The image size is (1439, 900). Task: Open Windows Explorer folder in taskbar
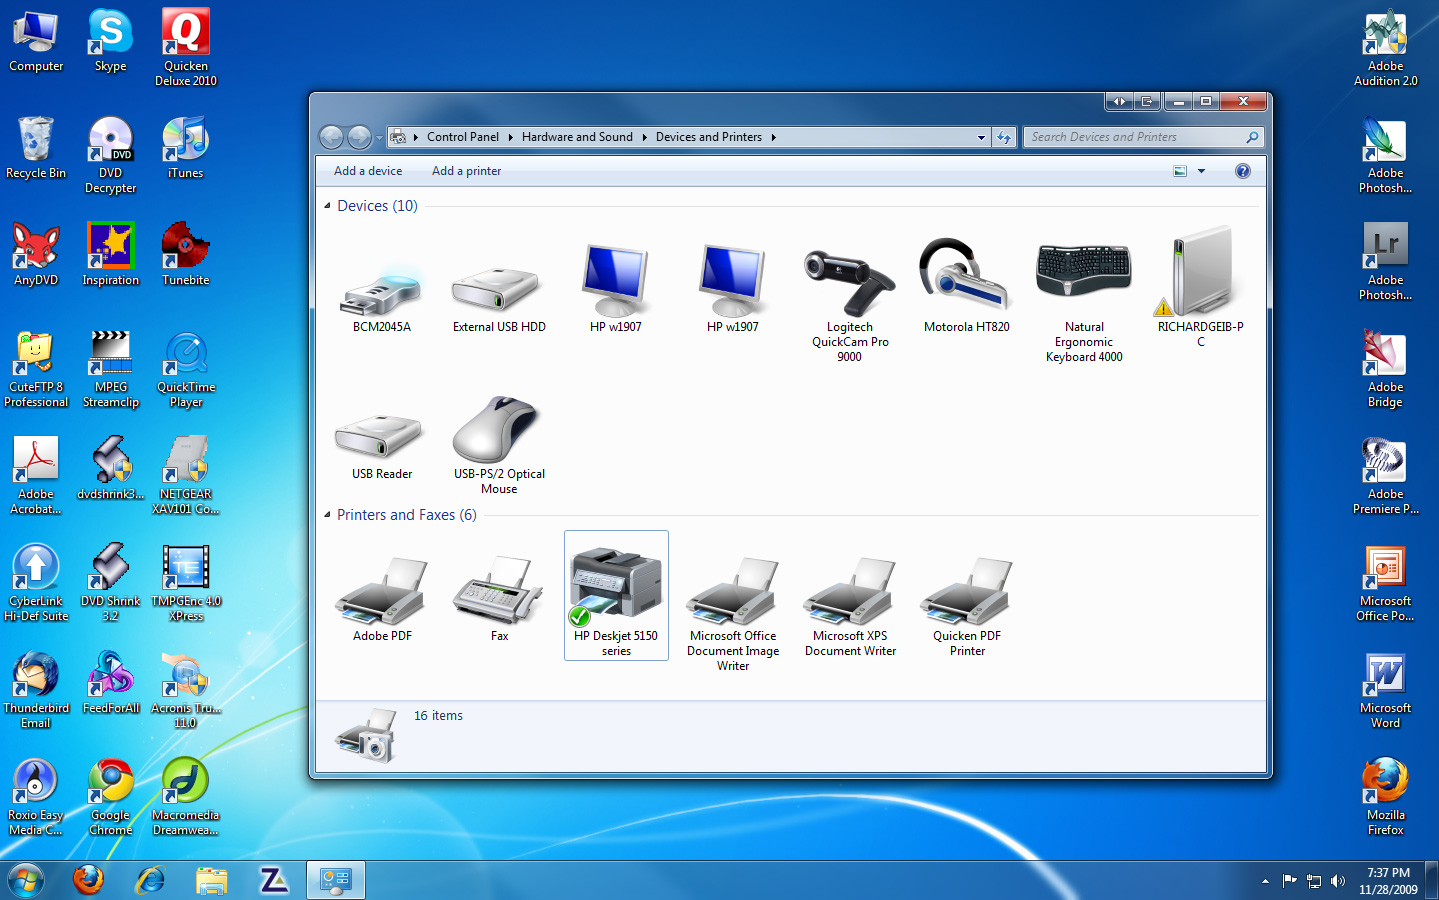212,880
